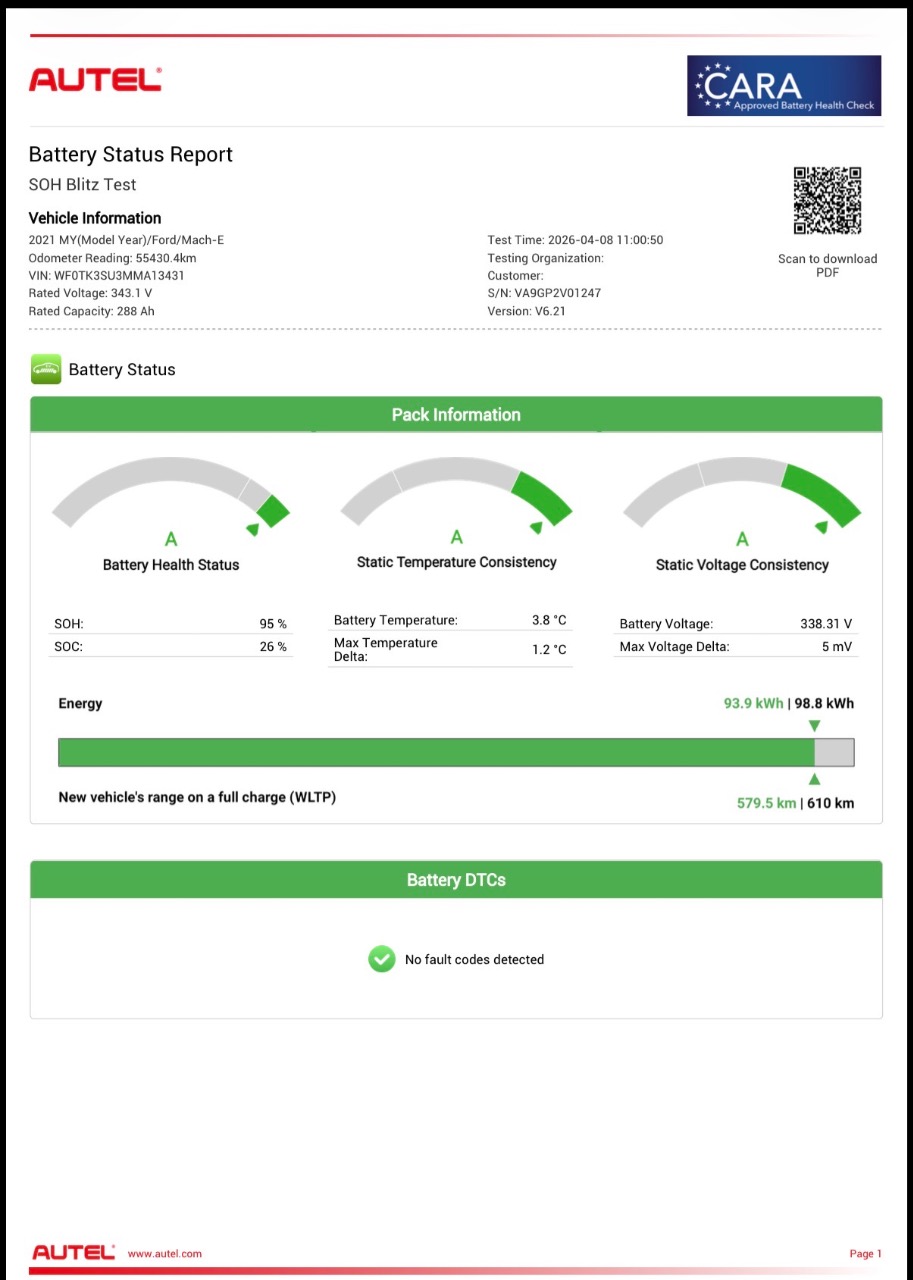Click the green triangle marker above energy bar
Screen dimensions: 913x1280
pos(814,725)
